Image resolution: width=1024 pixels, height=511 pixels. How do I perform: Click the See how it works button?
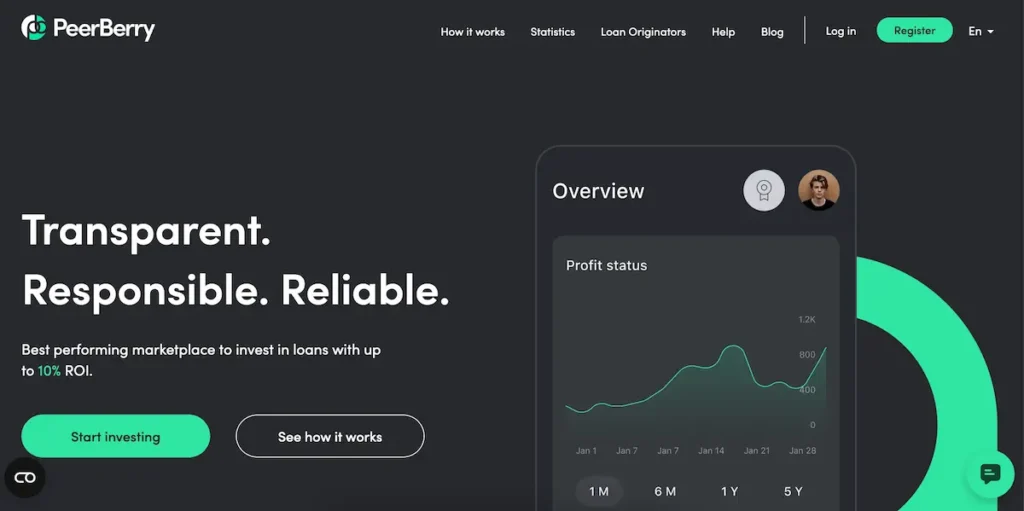330,437
